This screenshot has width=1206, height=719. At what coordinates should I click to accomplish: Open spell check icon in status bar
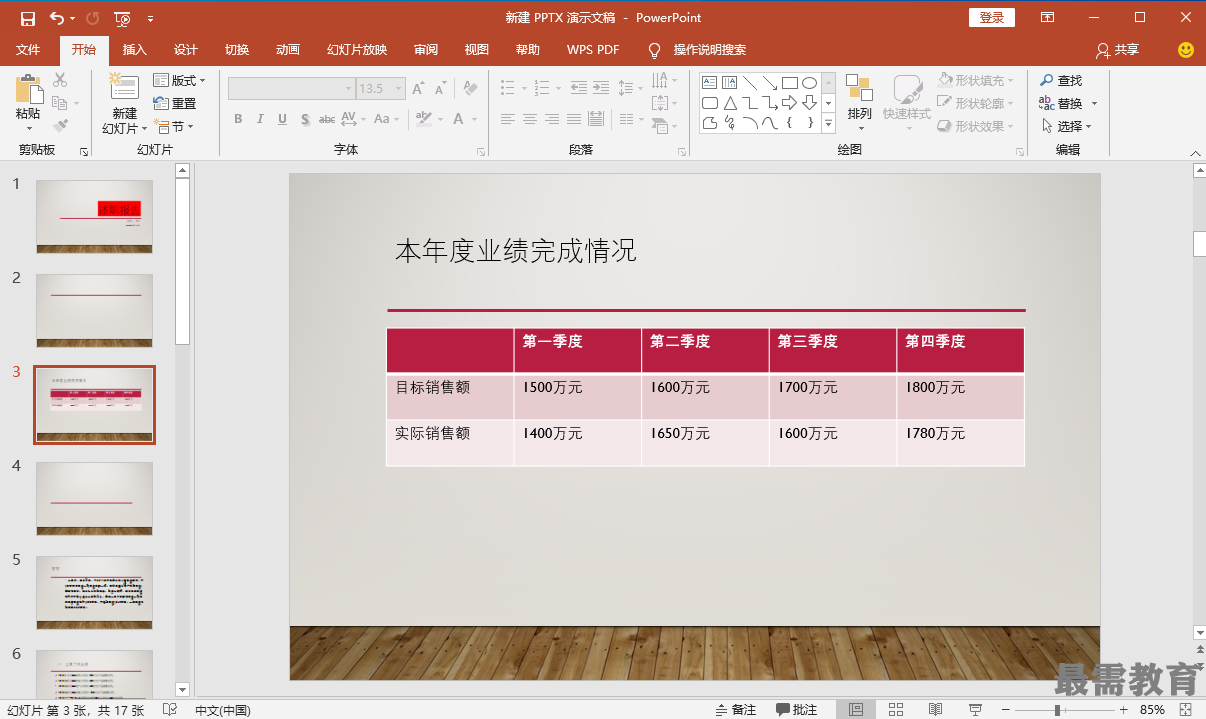(x=170, y=710)
